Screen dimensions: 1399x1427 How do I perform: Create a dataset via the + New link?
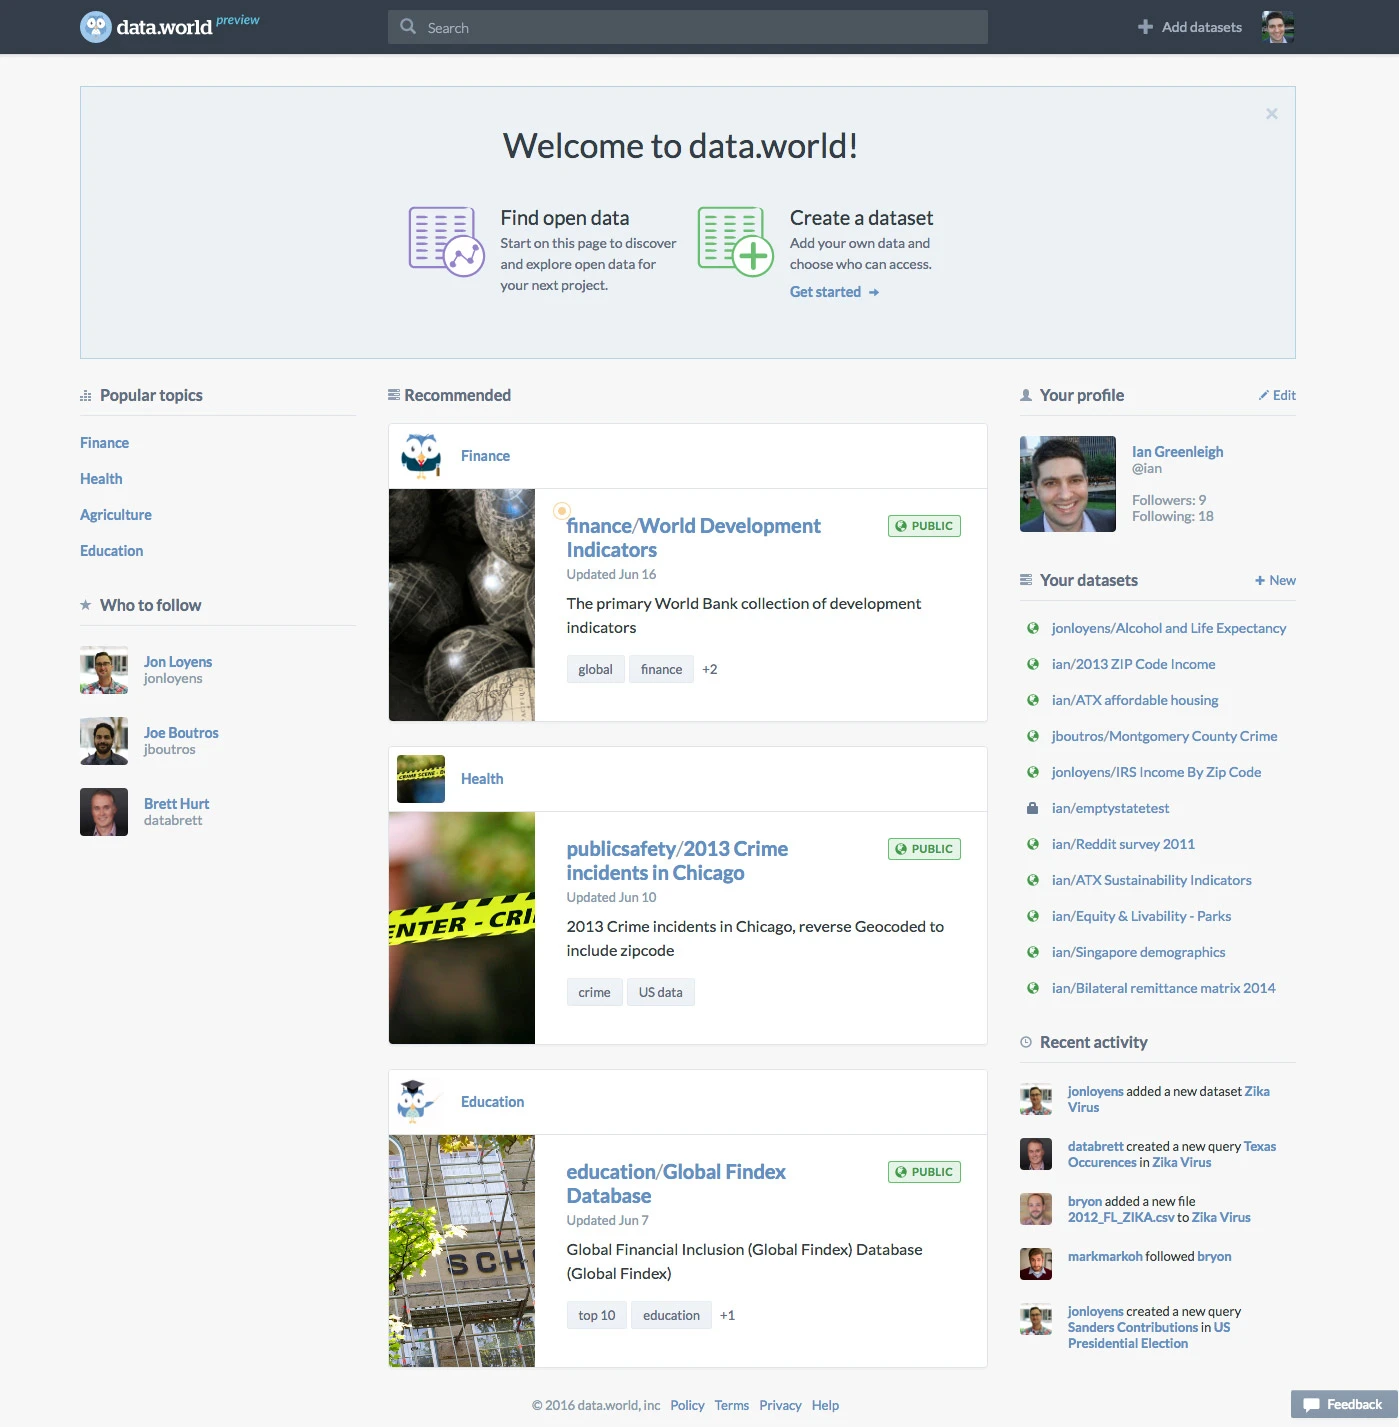1274,580
